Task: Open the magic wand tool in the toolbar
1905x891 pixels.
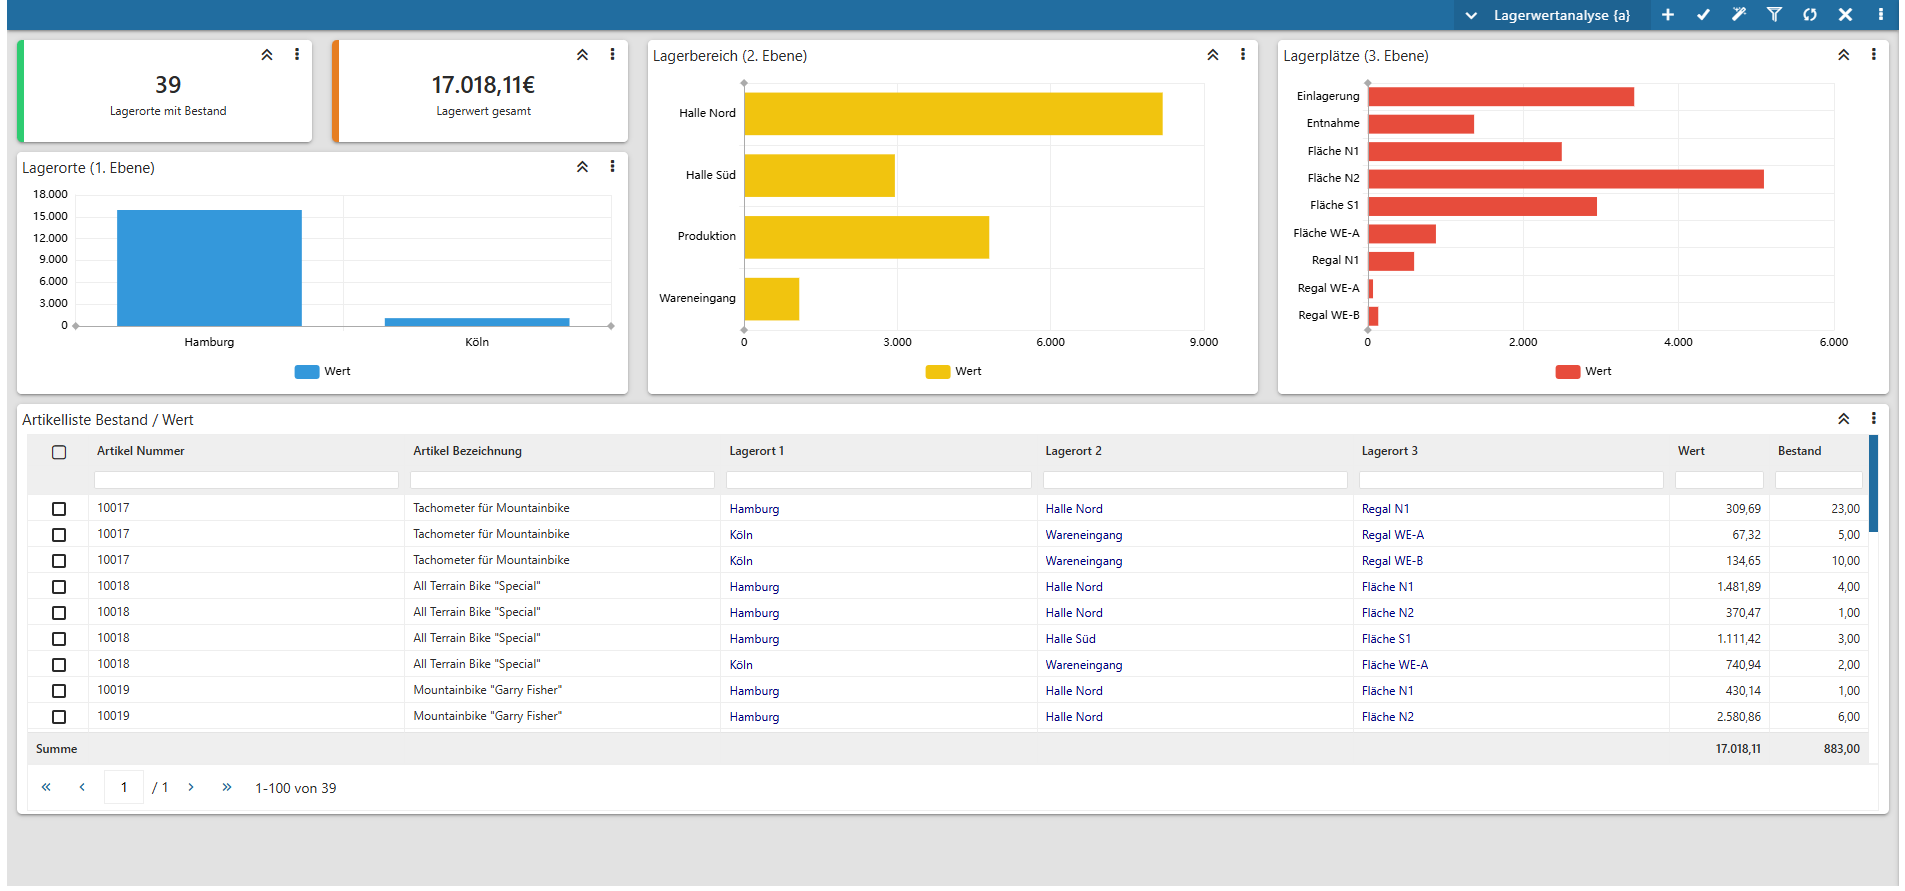Action: (x=1739, y=15)
